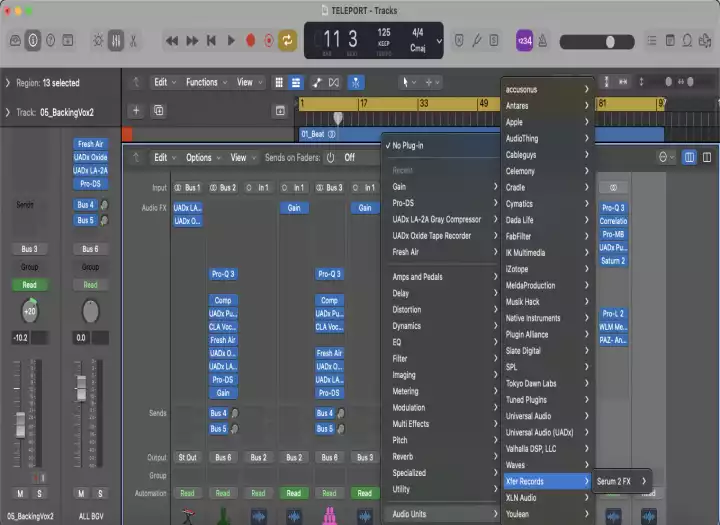This screenshot has width=720, height=525.
Task: Open Quick Help question mark icon
Action: coord(51,41)
